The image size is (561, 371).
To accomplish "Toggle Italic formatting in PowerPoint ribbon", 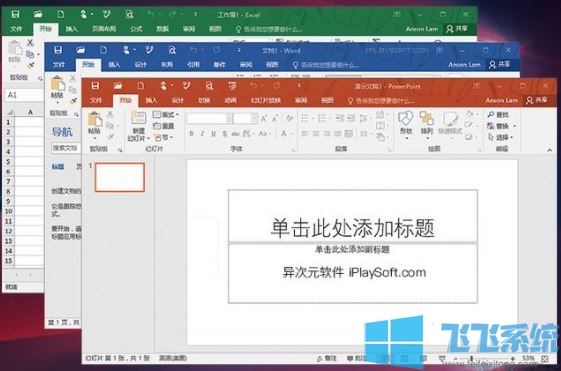I will (203, 134).
